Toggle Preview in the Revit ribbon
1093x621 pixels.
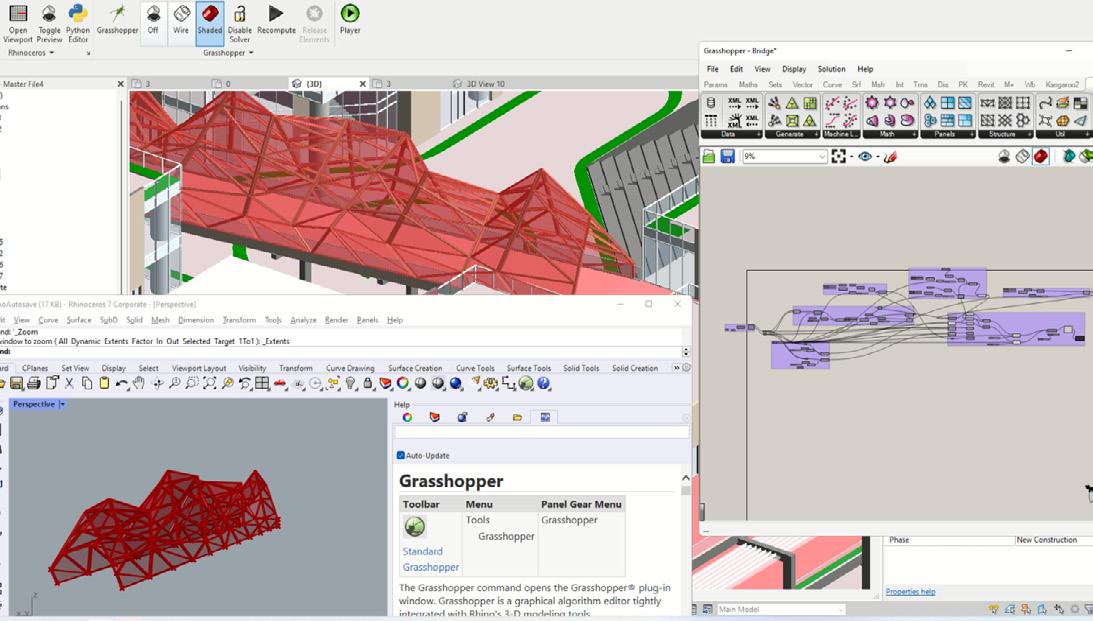click(49, 23)
